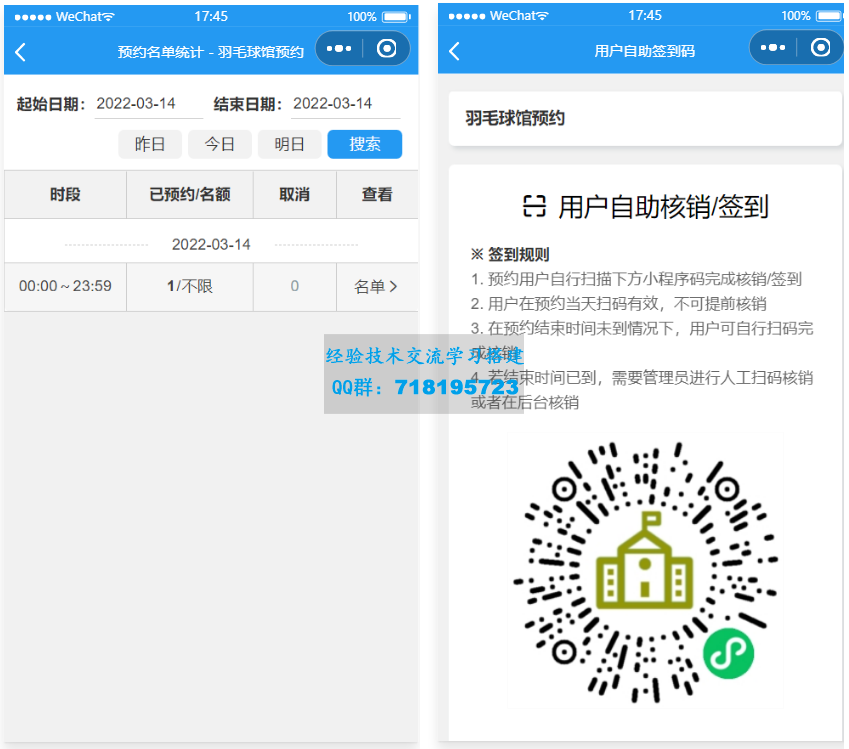The width and height of the screenshot is (849, 749).
Task: Select the 明日 quick date button
Action: [290, 144]
